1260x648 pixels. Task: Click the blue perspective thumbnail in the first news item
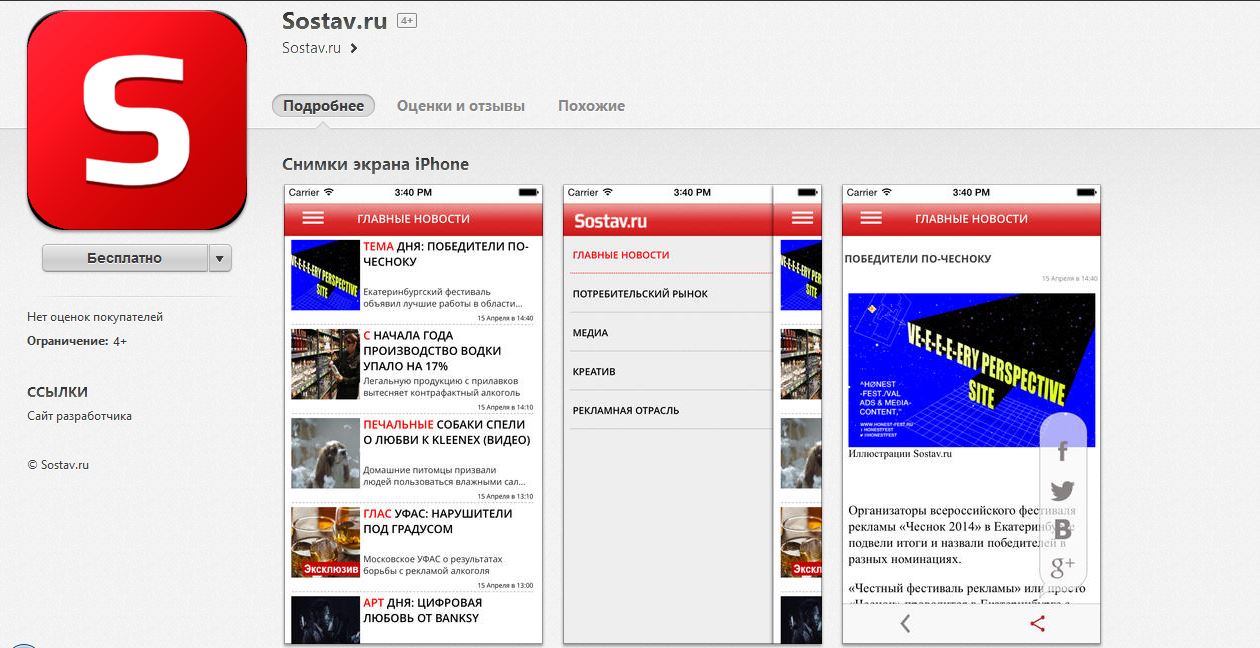[325, 275]
